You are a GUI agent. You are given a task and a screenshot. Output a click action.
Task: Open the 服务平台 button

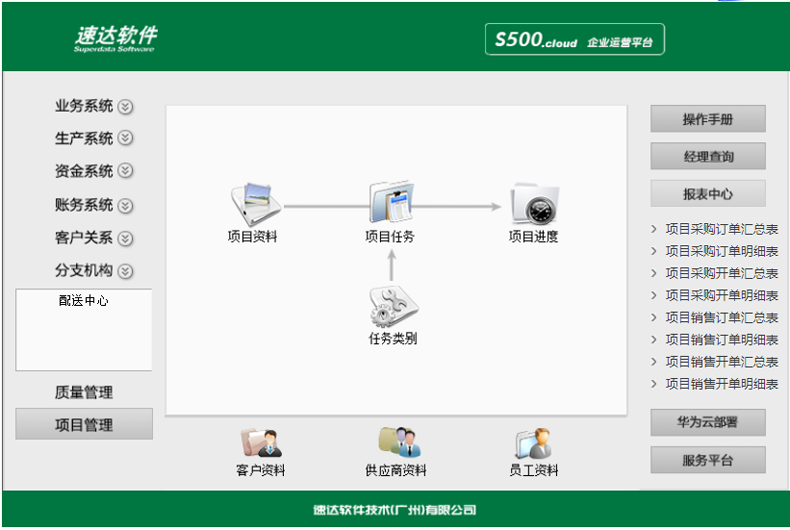[708, 460]
